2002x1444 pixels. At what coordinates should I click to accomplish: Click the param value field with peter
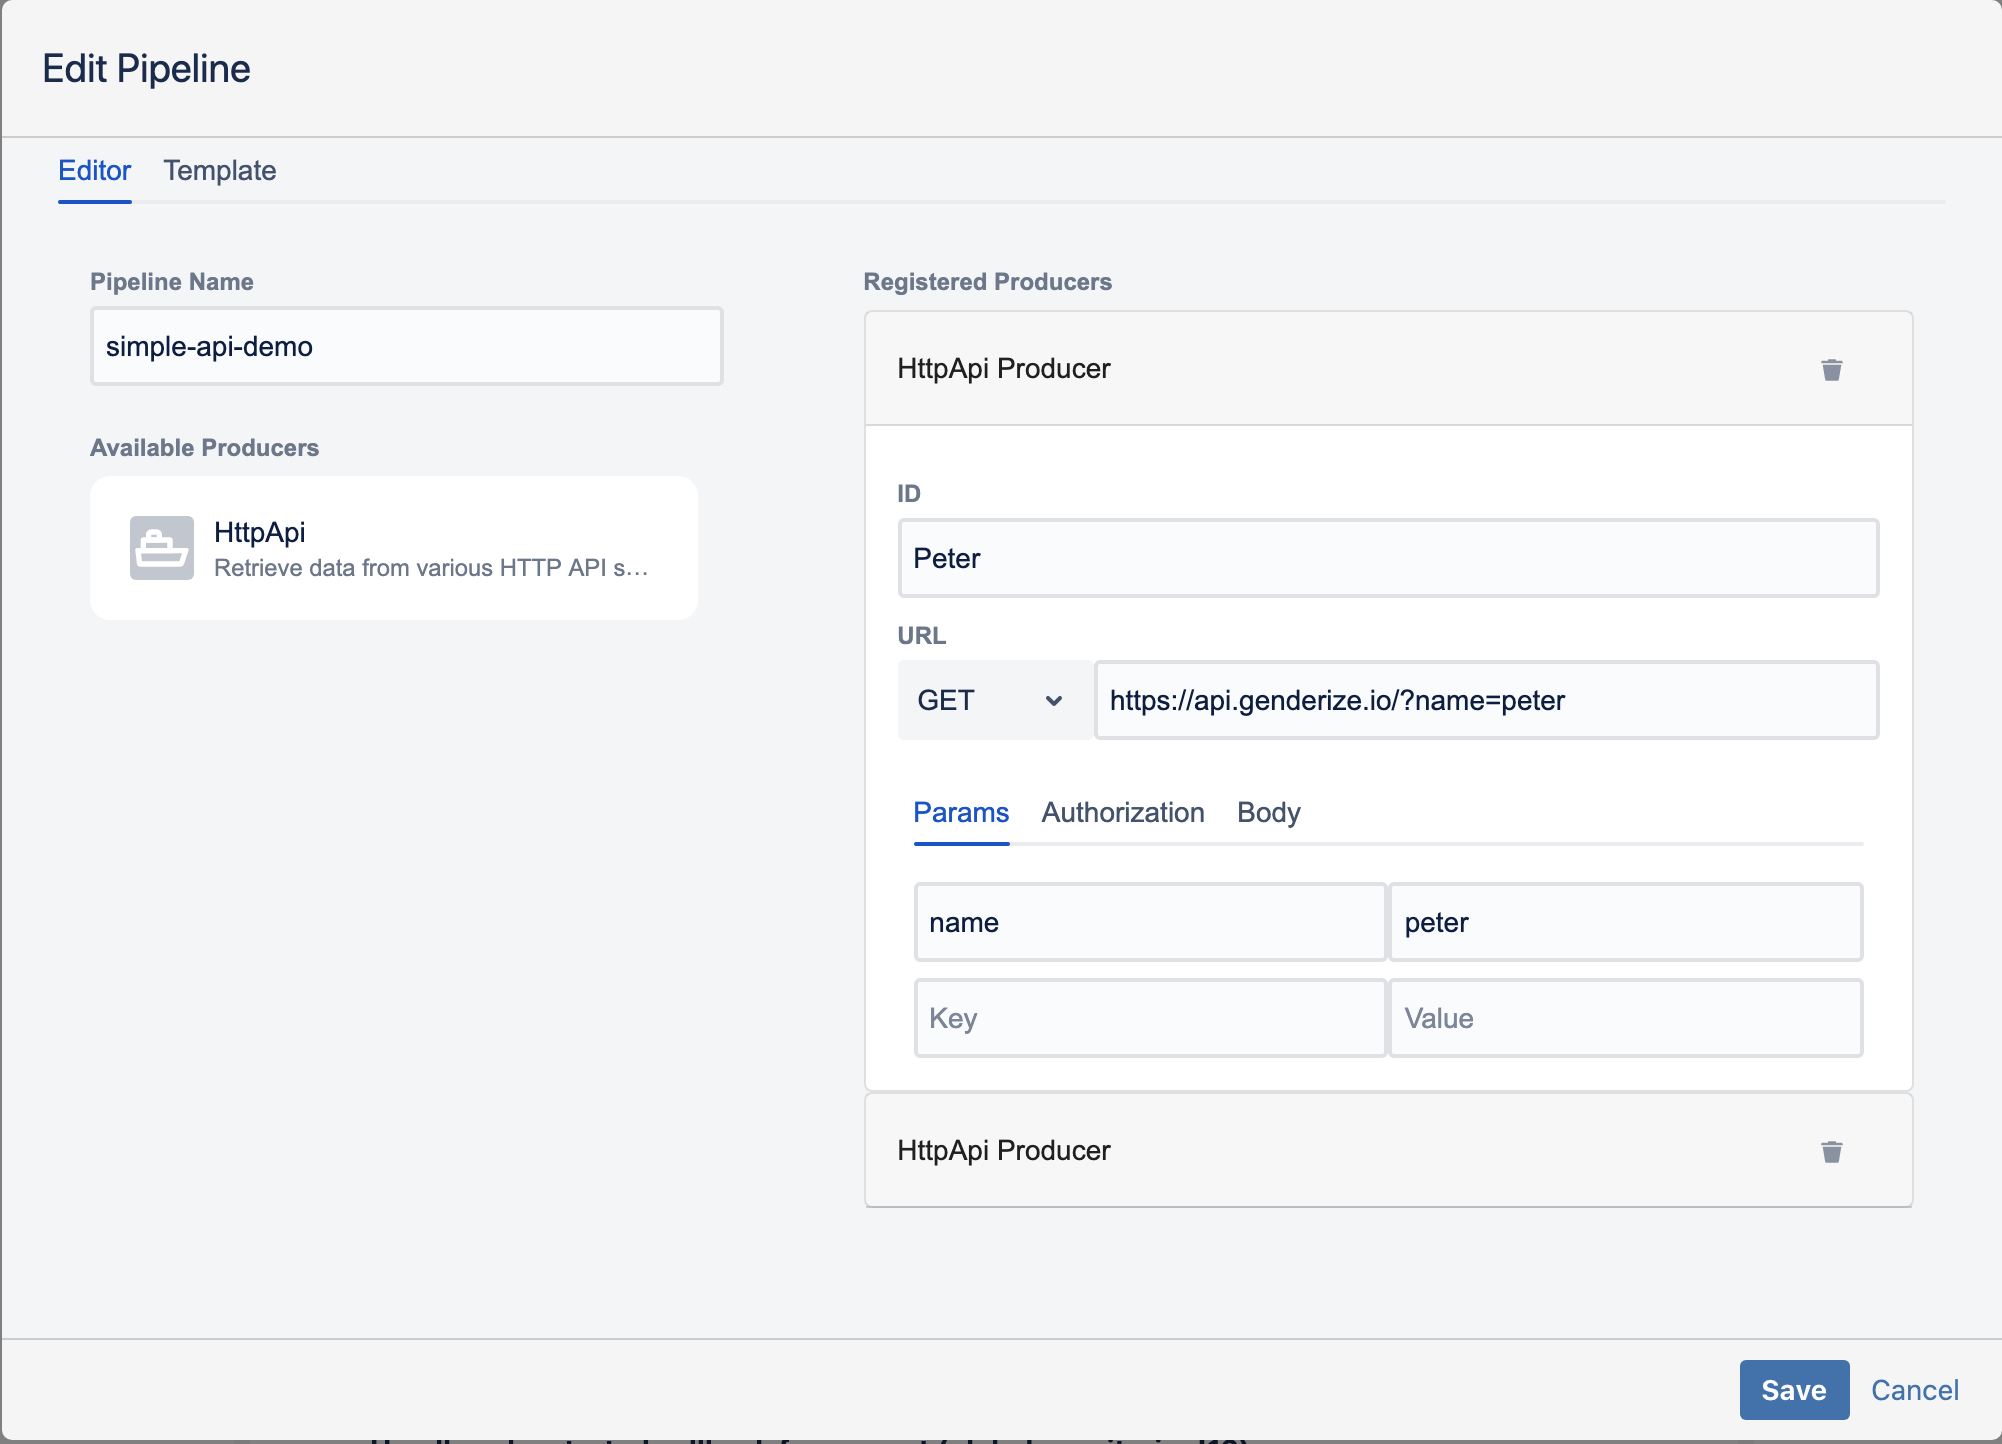click(1625, 922)
